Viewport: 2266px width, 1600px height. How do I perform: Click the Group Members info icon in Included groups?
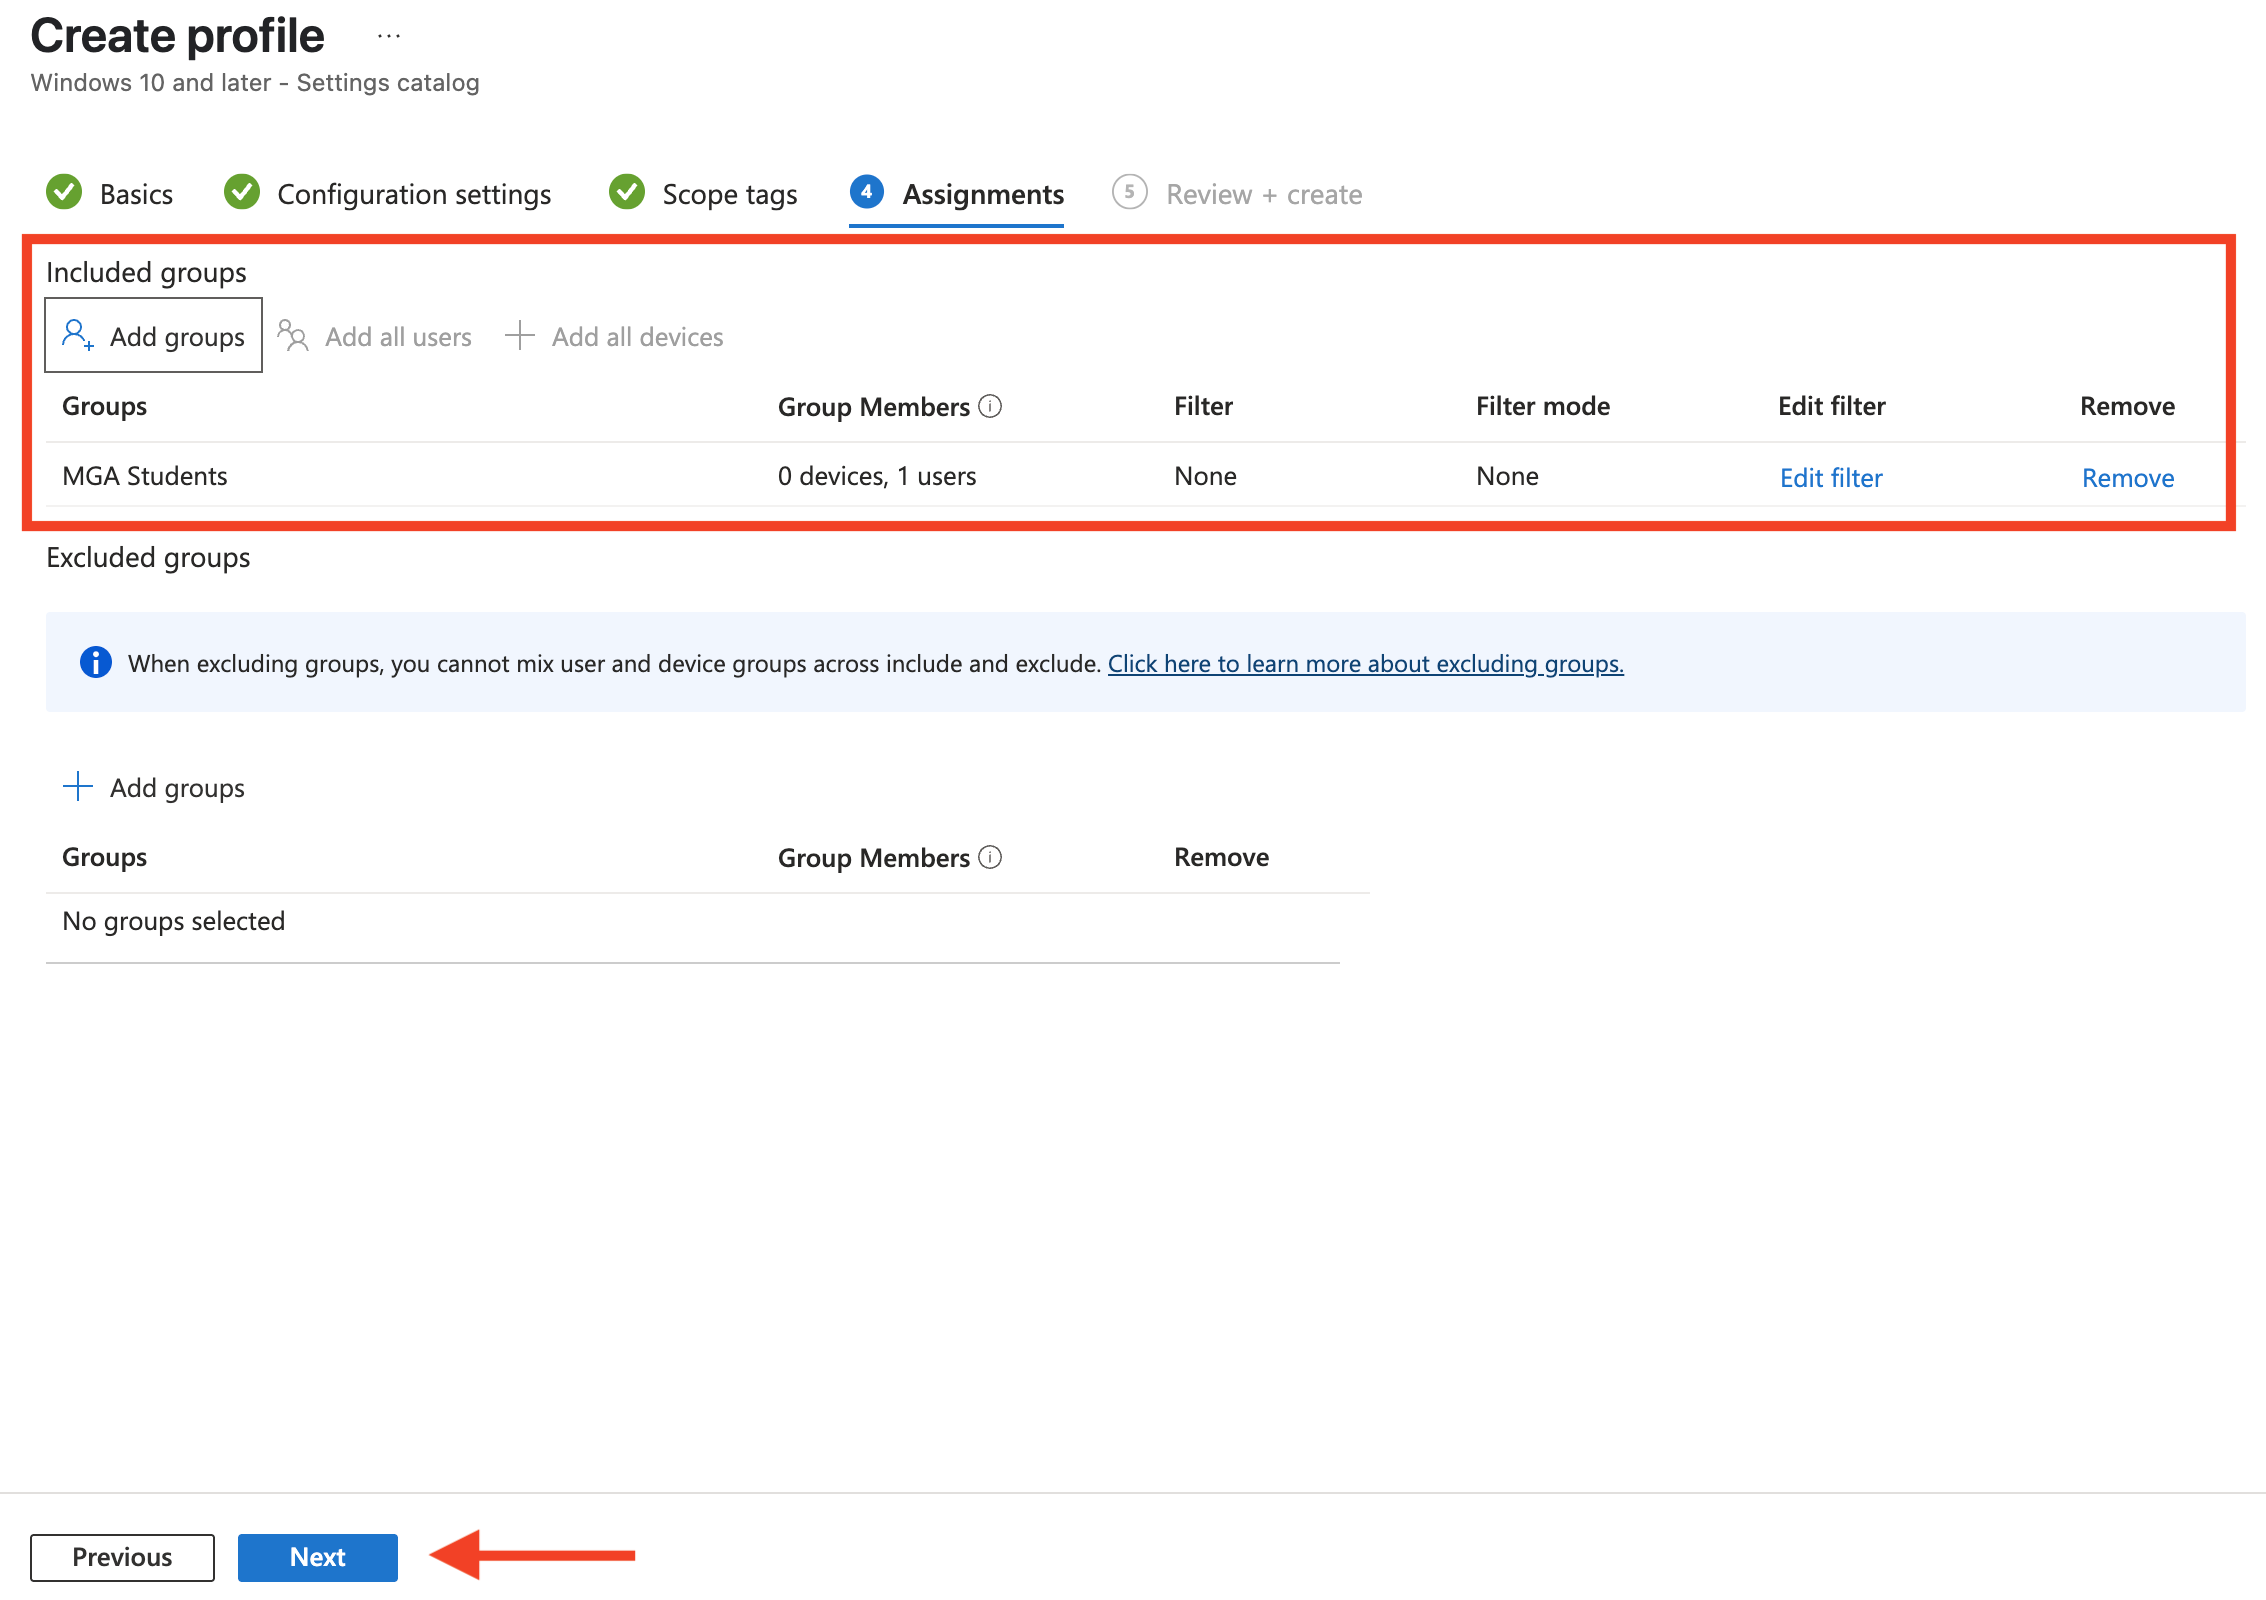(990, 406)
